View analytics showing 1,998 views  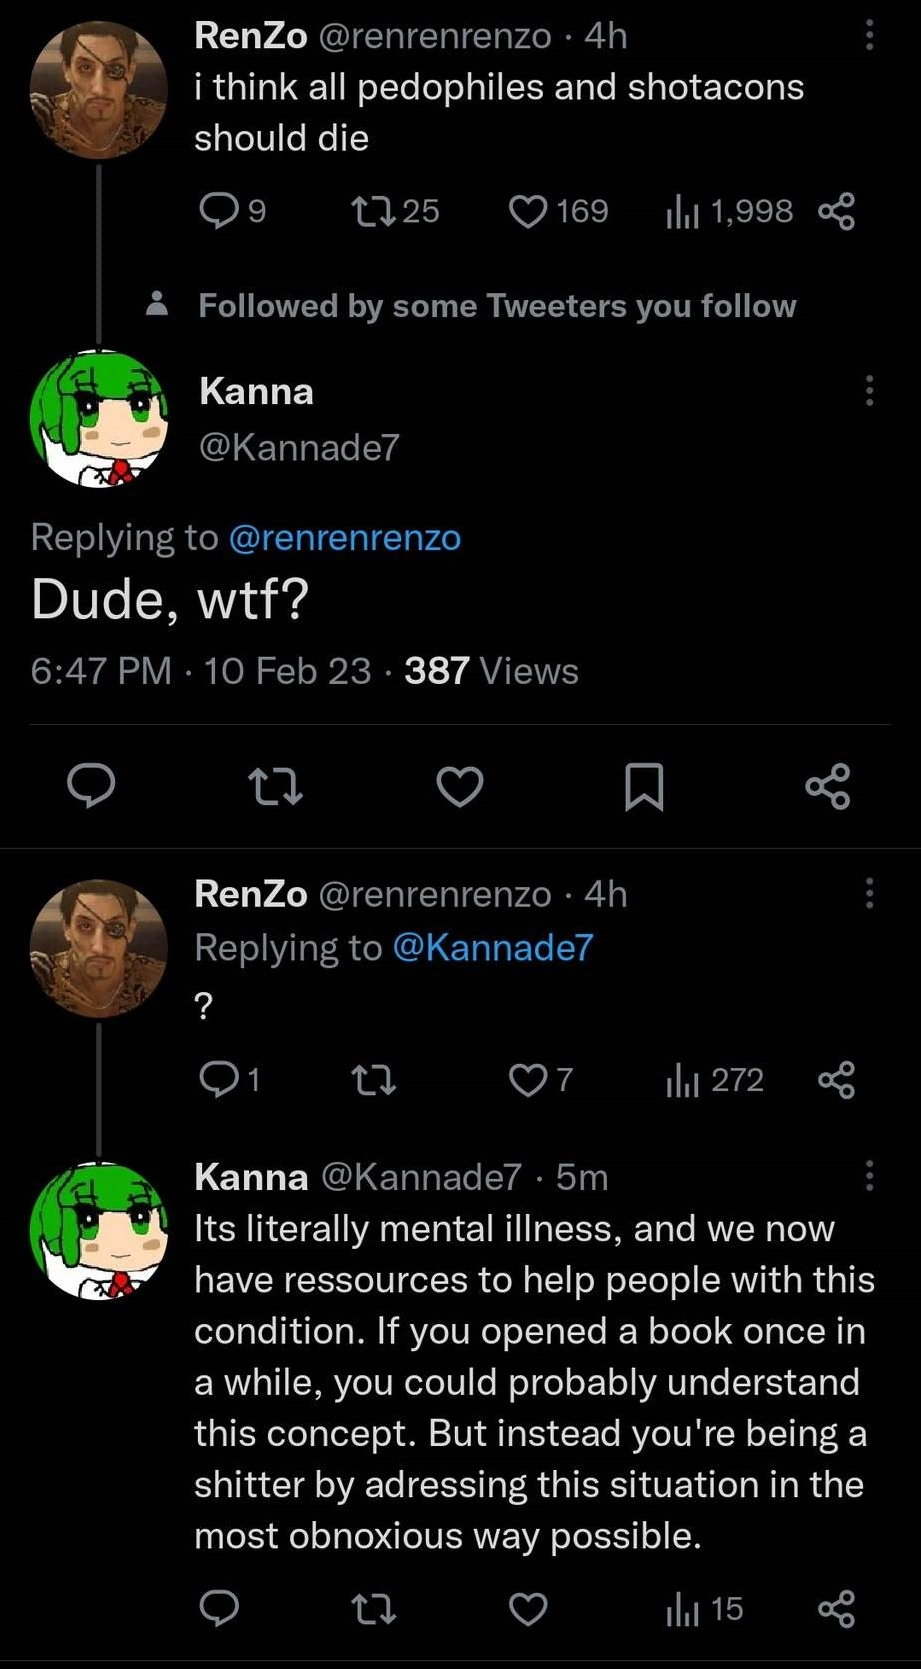pyautogui.click(x=682, y=211)
